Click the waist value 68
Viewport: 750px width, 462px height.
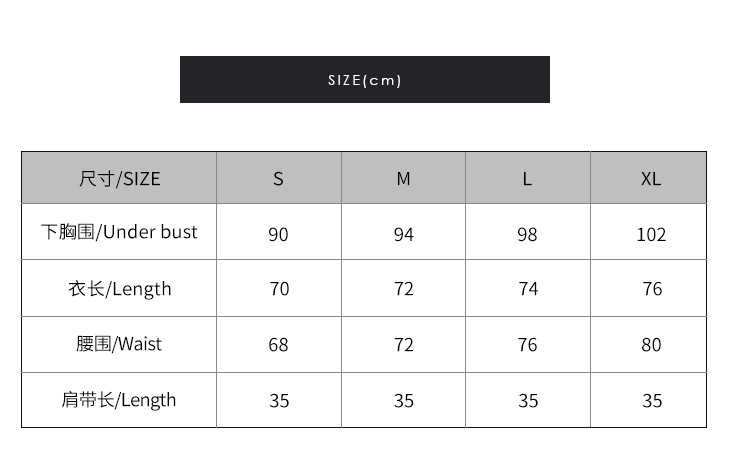279,345
